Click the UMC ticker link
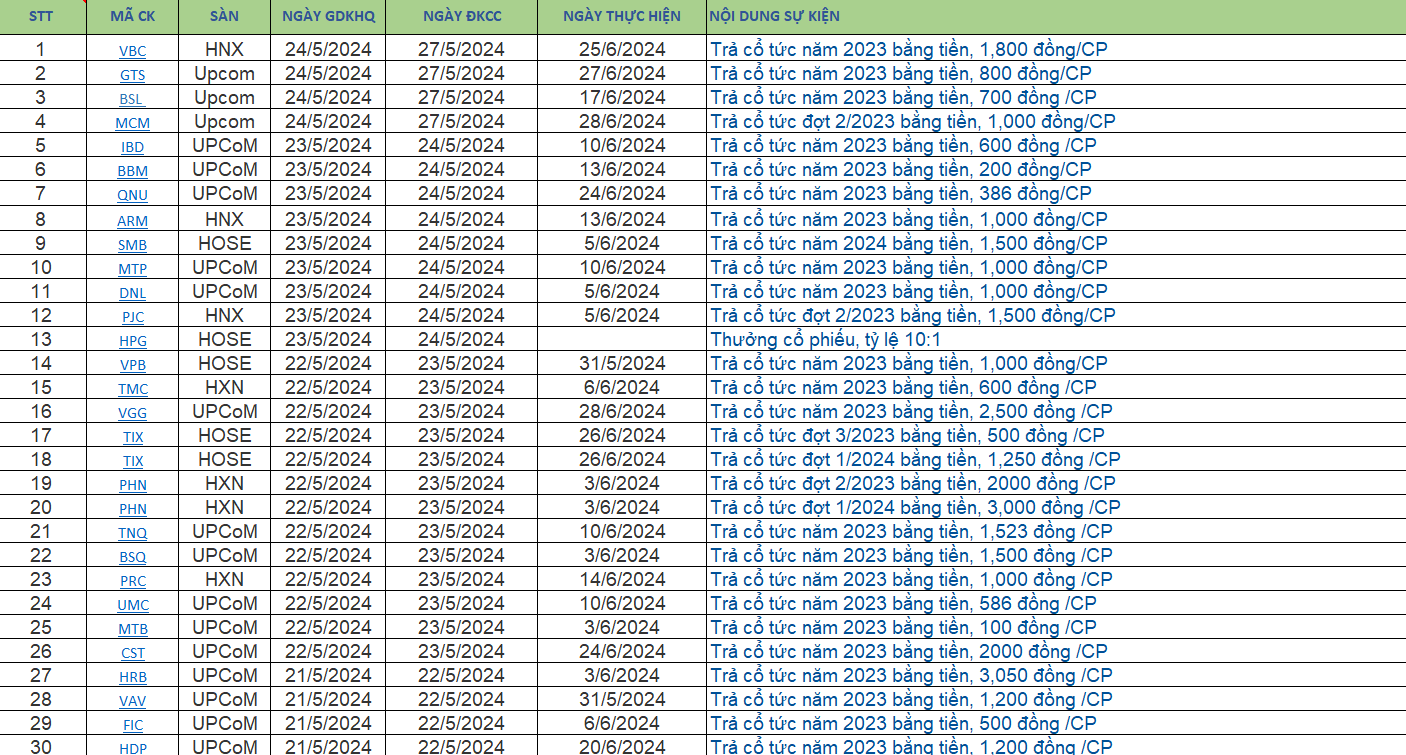The image size is (1406, 755). (x=132, y=605)
